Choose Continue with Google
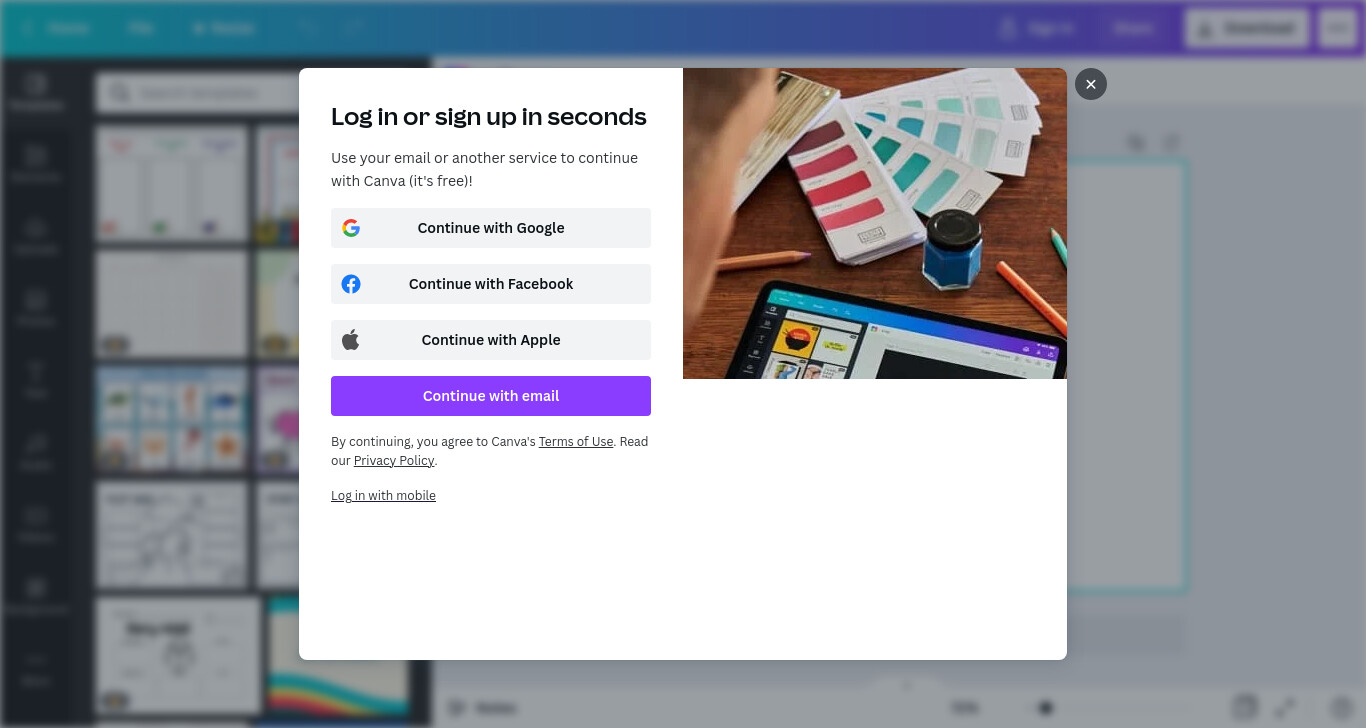Image resolution: width=1366 pixels, height=728 pixels. (x=491, y=228)
